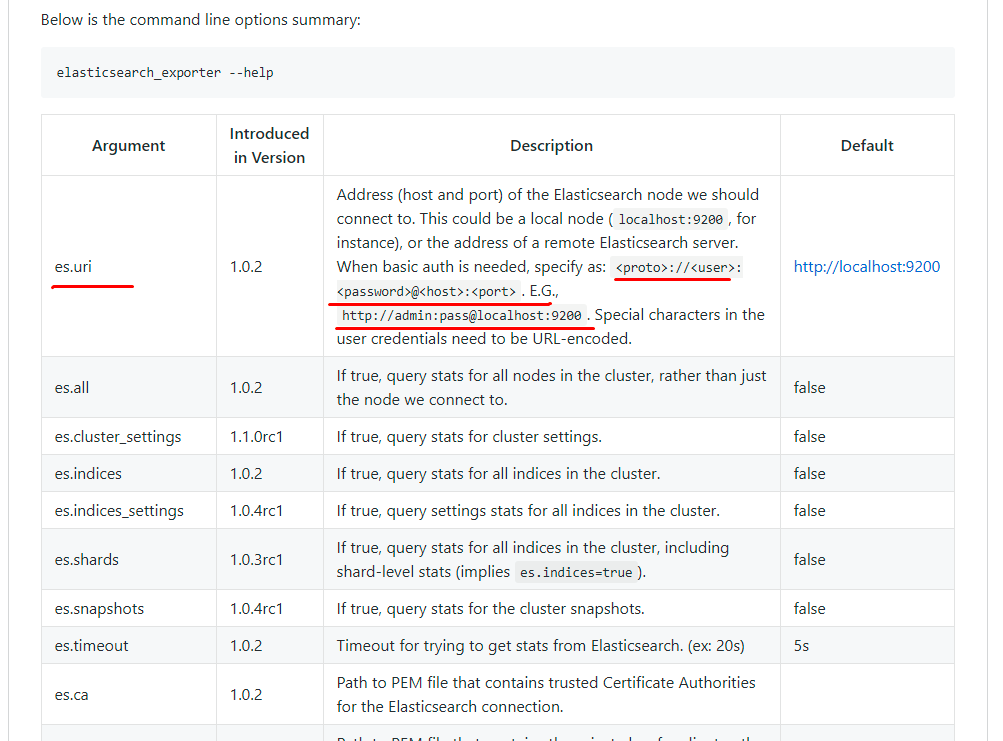Click the 'Timeout for trying to get stats' description
Image resolution: width=1003 pixels, height=741 pixels.
pyautogui.click(x=541, y=646)
